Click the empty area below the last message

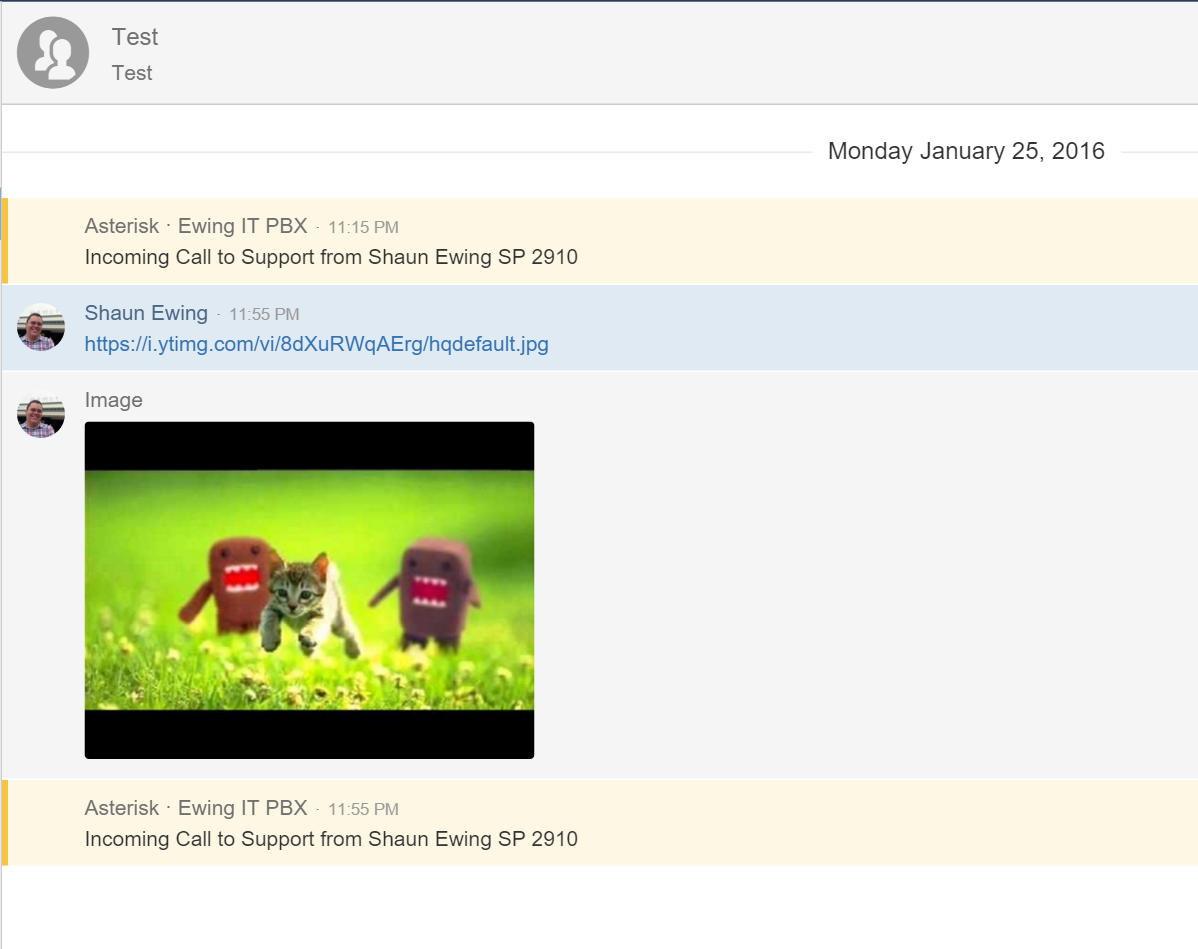pos(600,908)
